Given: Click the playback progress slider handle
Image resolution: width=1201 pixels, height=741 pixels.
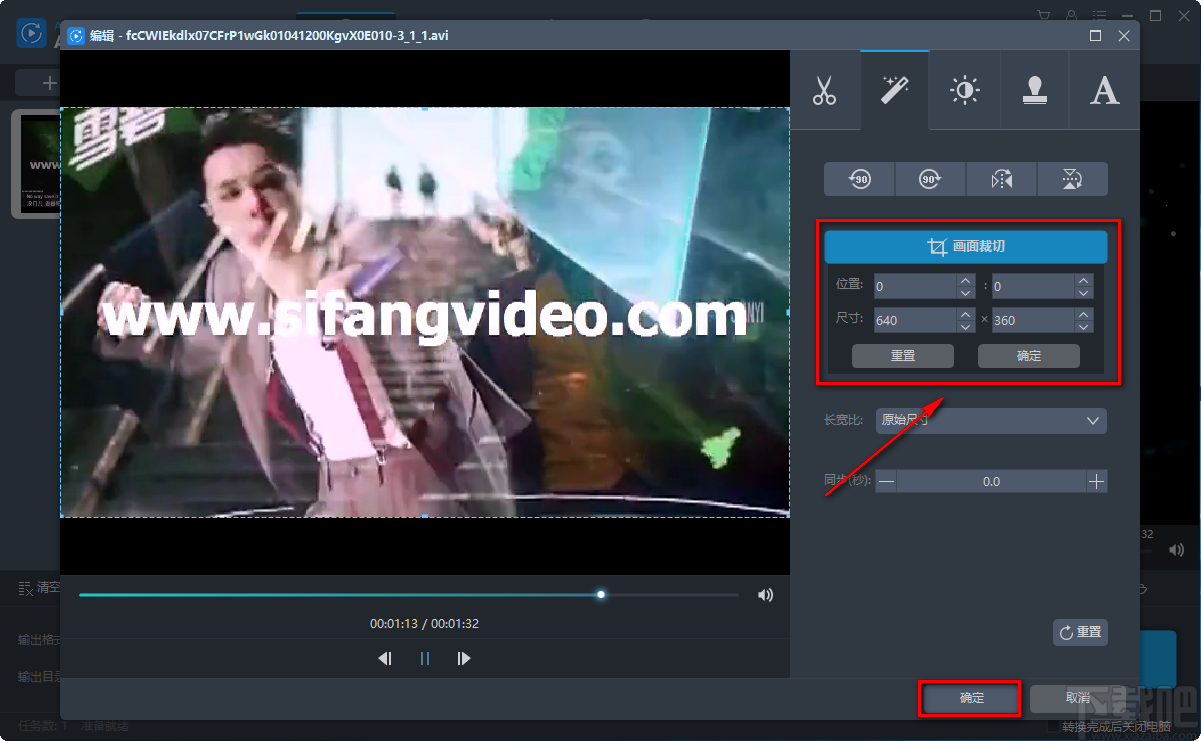Looking at the screenshot, I should coord(601,594).
